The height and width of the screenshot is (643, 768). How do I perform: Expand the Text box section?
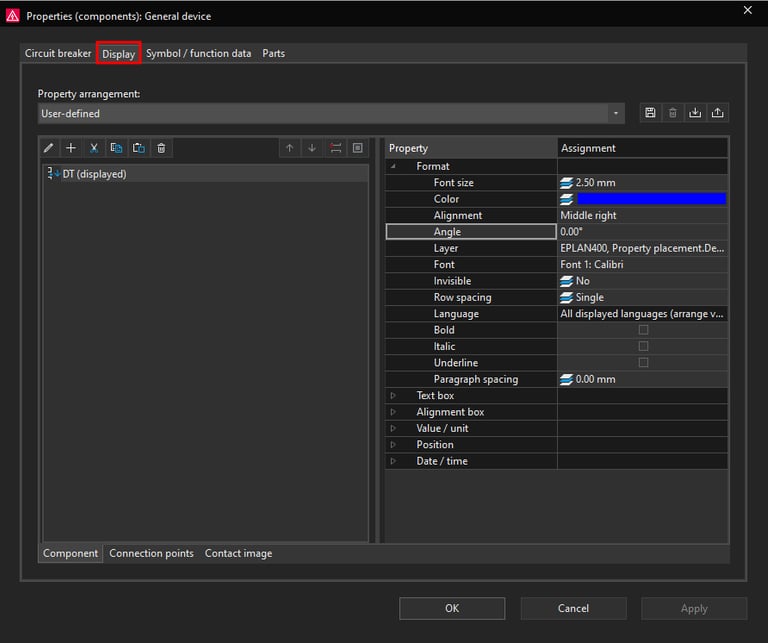pos(393,396)
